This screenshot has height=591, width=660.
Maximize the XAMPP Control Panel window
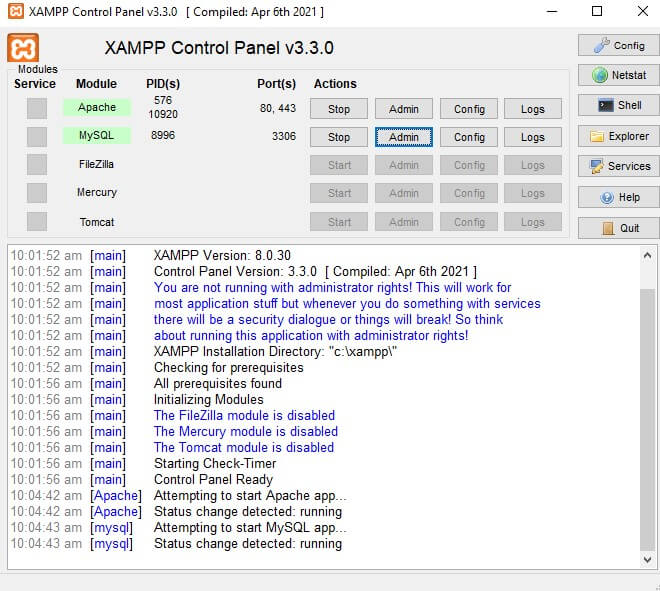pyautogui.click(x=597, y=11)
